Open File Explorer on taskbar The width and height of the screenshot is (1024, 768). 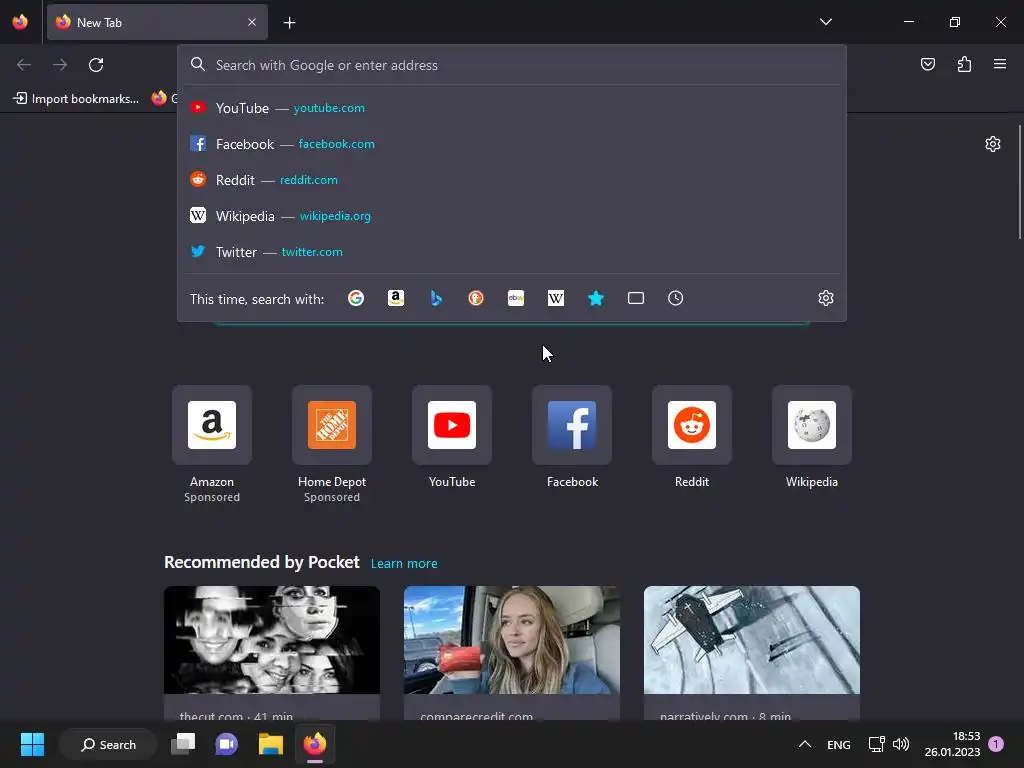(x=270, y=744)
